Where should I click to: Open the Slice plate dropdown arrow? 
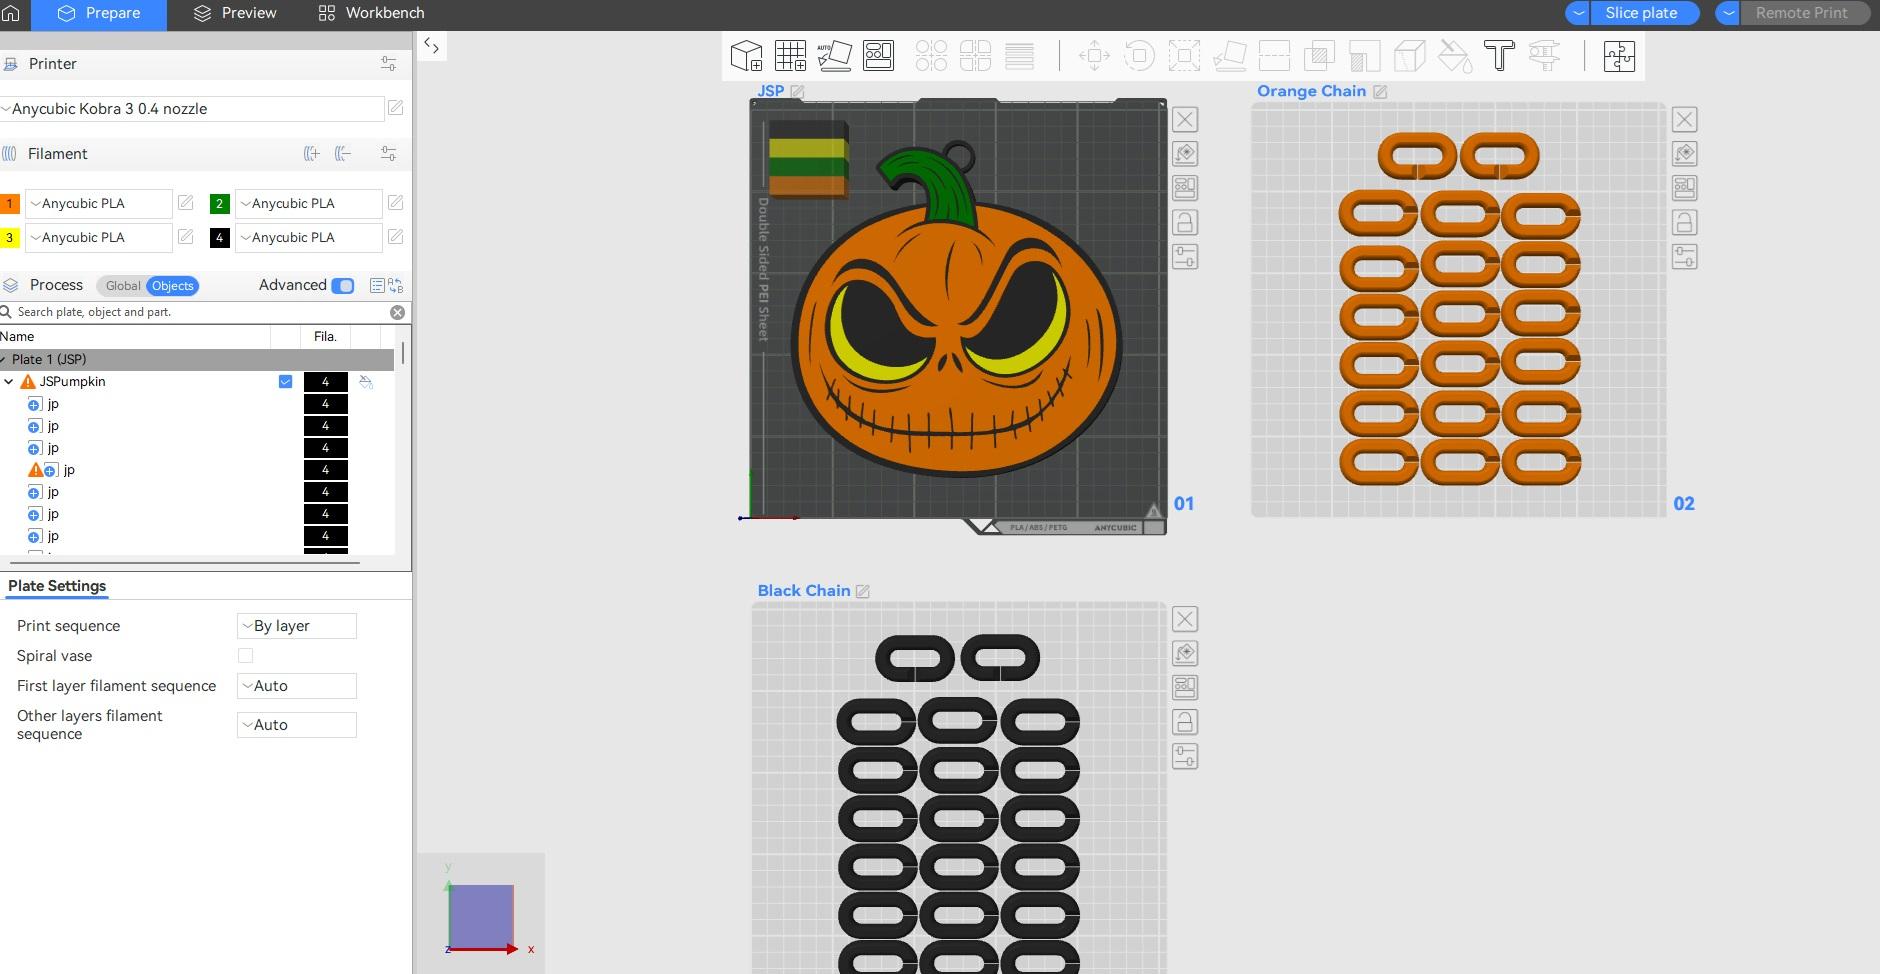coord(1578,13)
